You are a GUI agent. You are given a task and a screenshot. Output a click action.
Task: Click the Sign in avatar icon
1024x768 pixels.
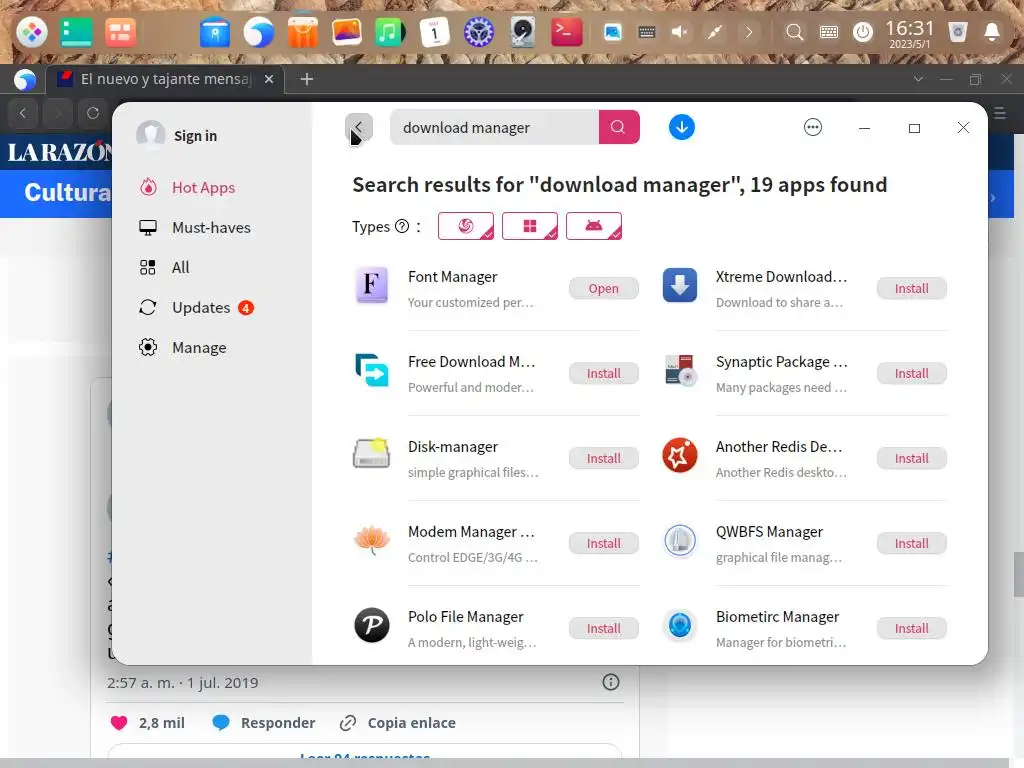tap(151, 135)
